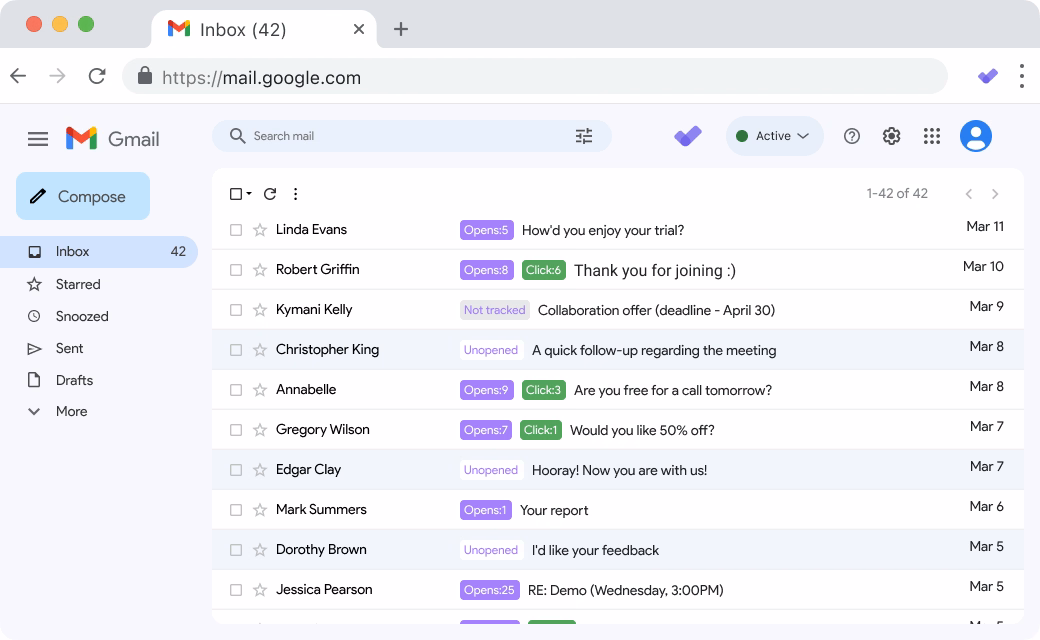Star the Linda Evans email

(260, 230)
